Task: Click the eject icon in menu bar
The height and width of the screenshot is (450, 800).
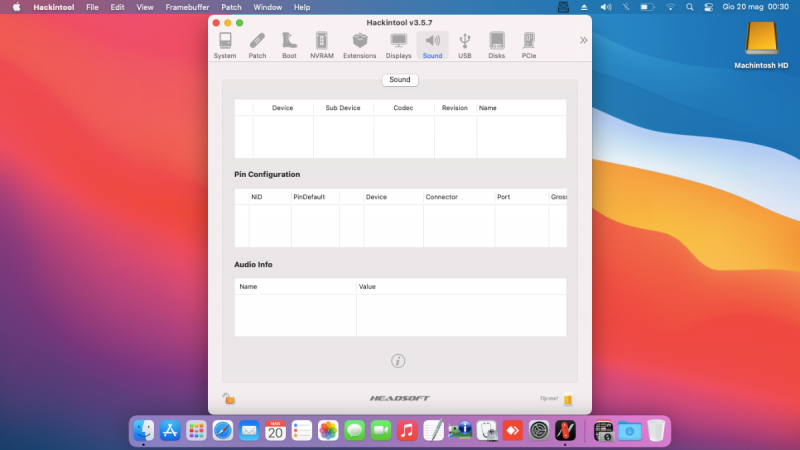Action: pyautogui.click(x=584, y=7)
